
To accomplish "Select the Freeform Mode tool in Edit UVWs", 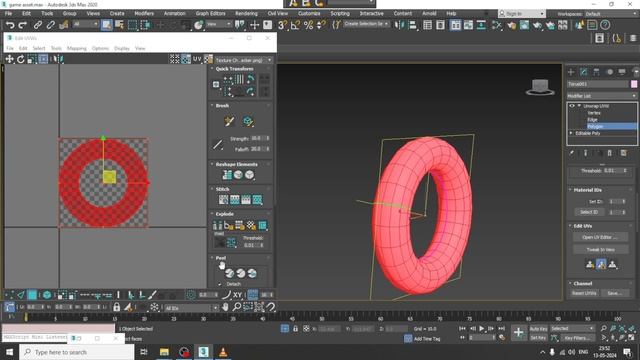I will coord(43,59).
